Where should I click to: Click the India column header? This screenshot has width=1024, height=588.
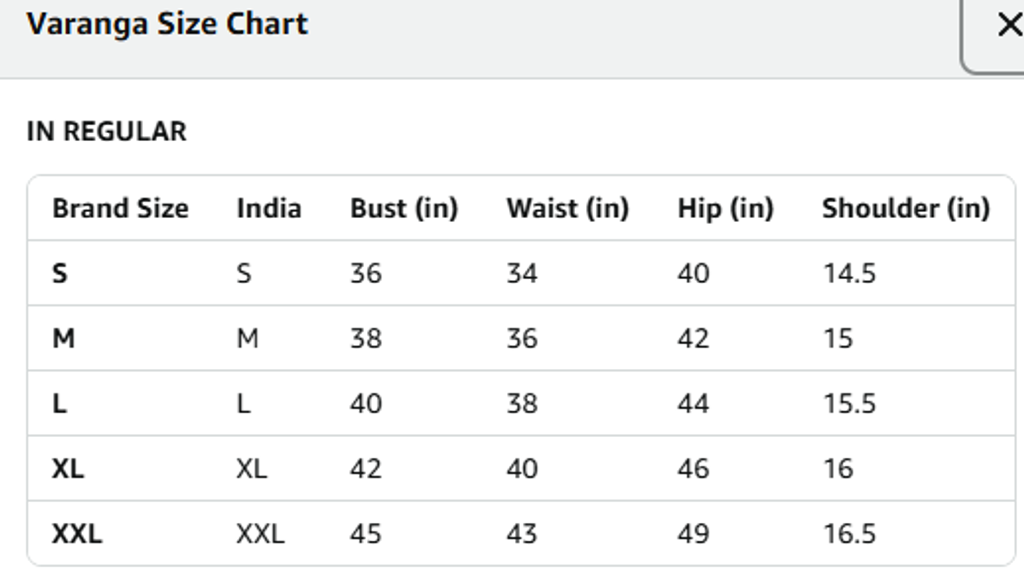pos(268,208)
